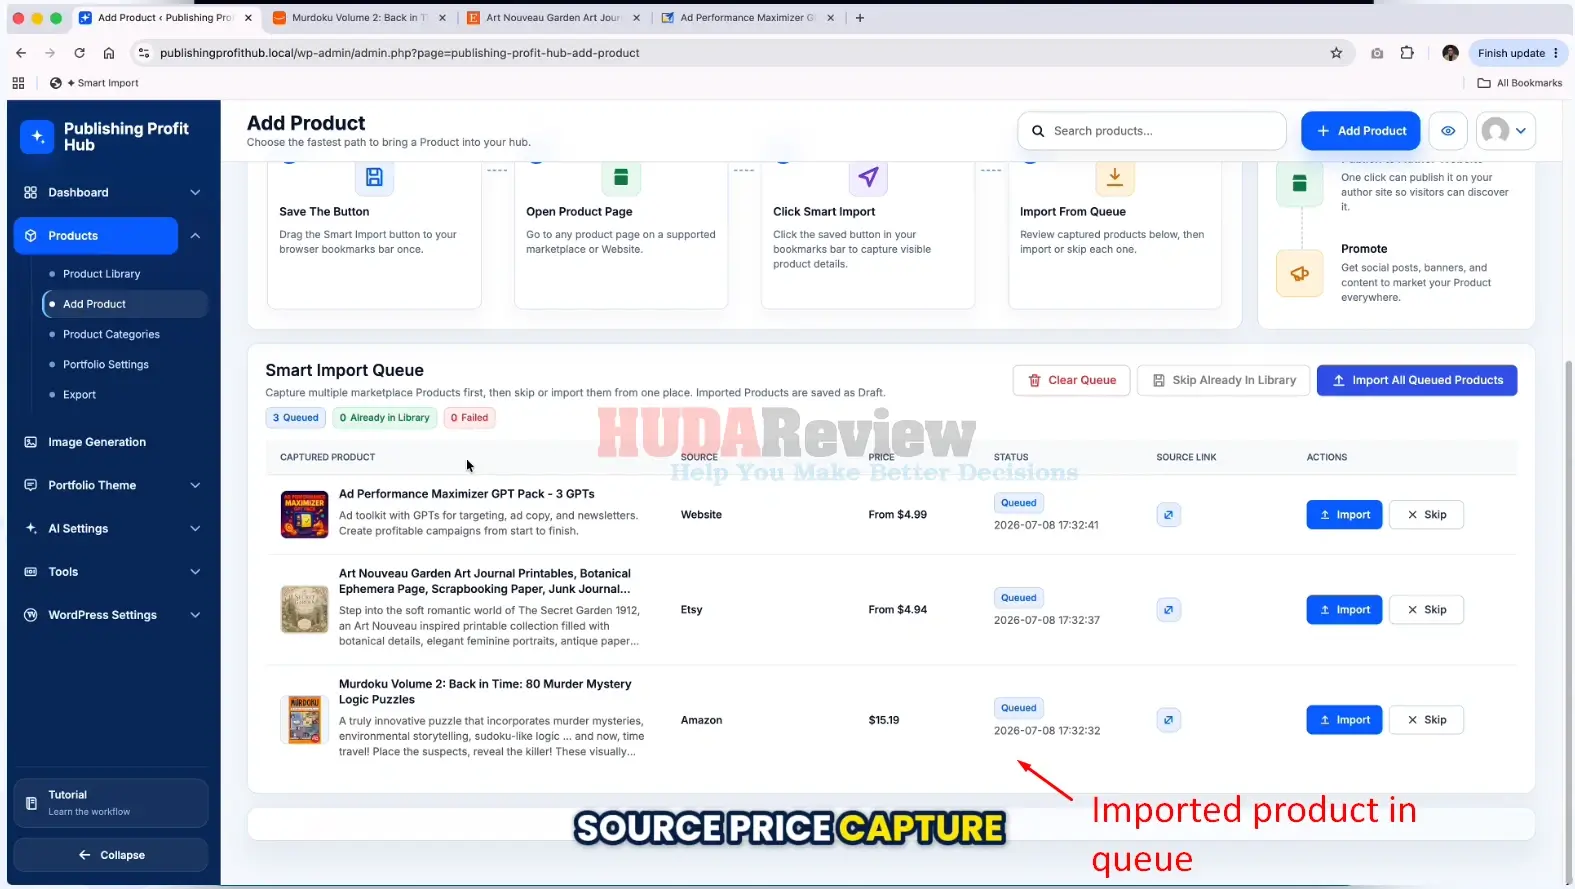The height and width of the screenshot is (889, 1575).
Task: Import the Ad Performance Maximizer product
Action: [1344, 515]
